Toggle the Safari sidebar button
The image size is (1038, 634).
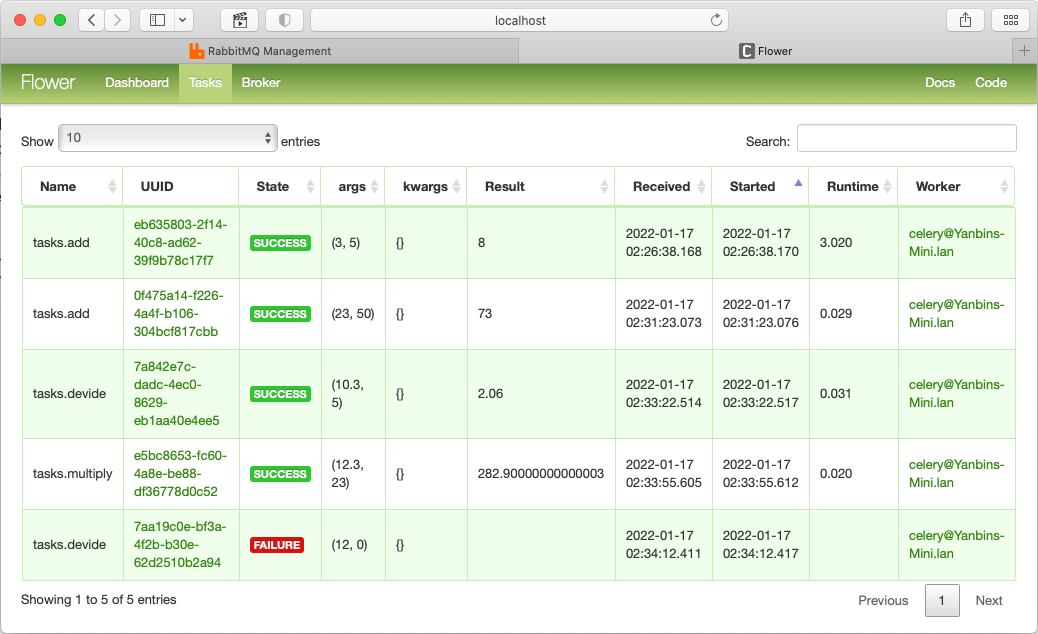pos(156,20)
